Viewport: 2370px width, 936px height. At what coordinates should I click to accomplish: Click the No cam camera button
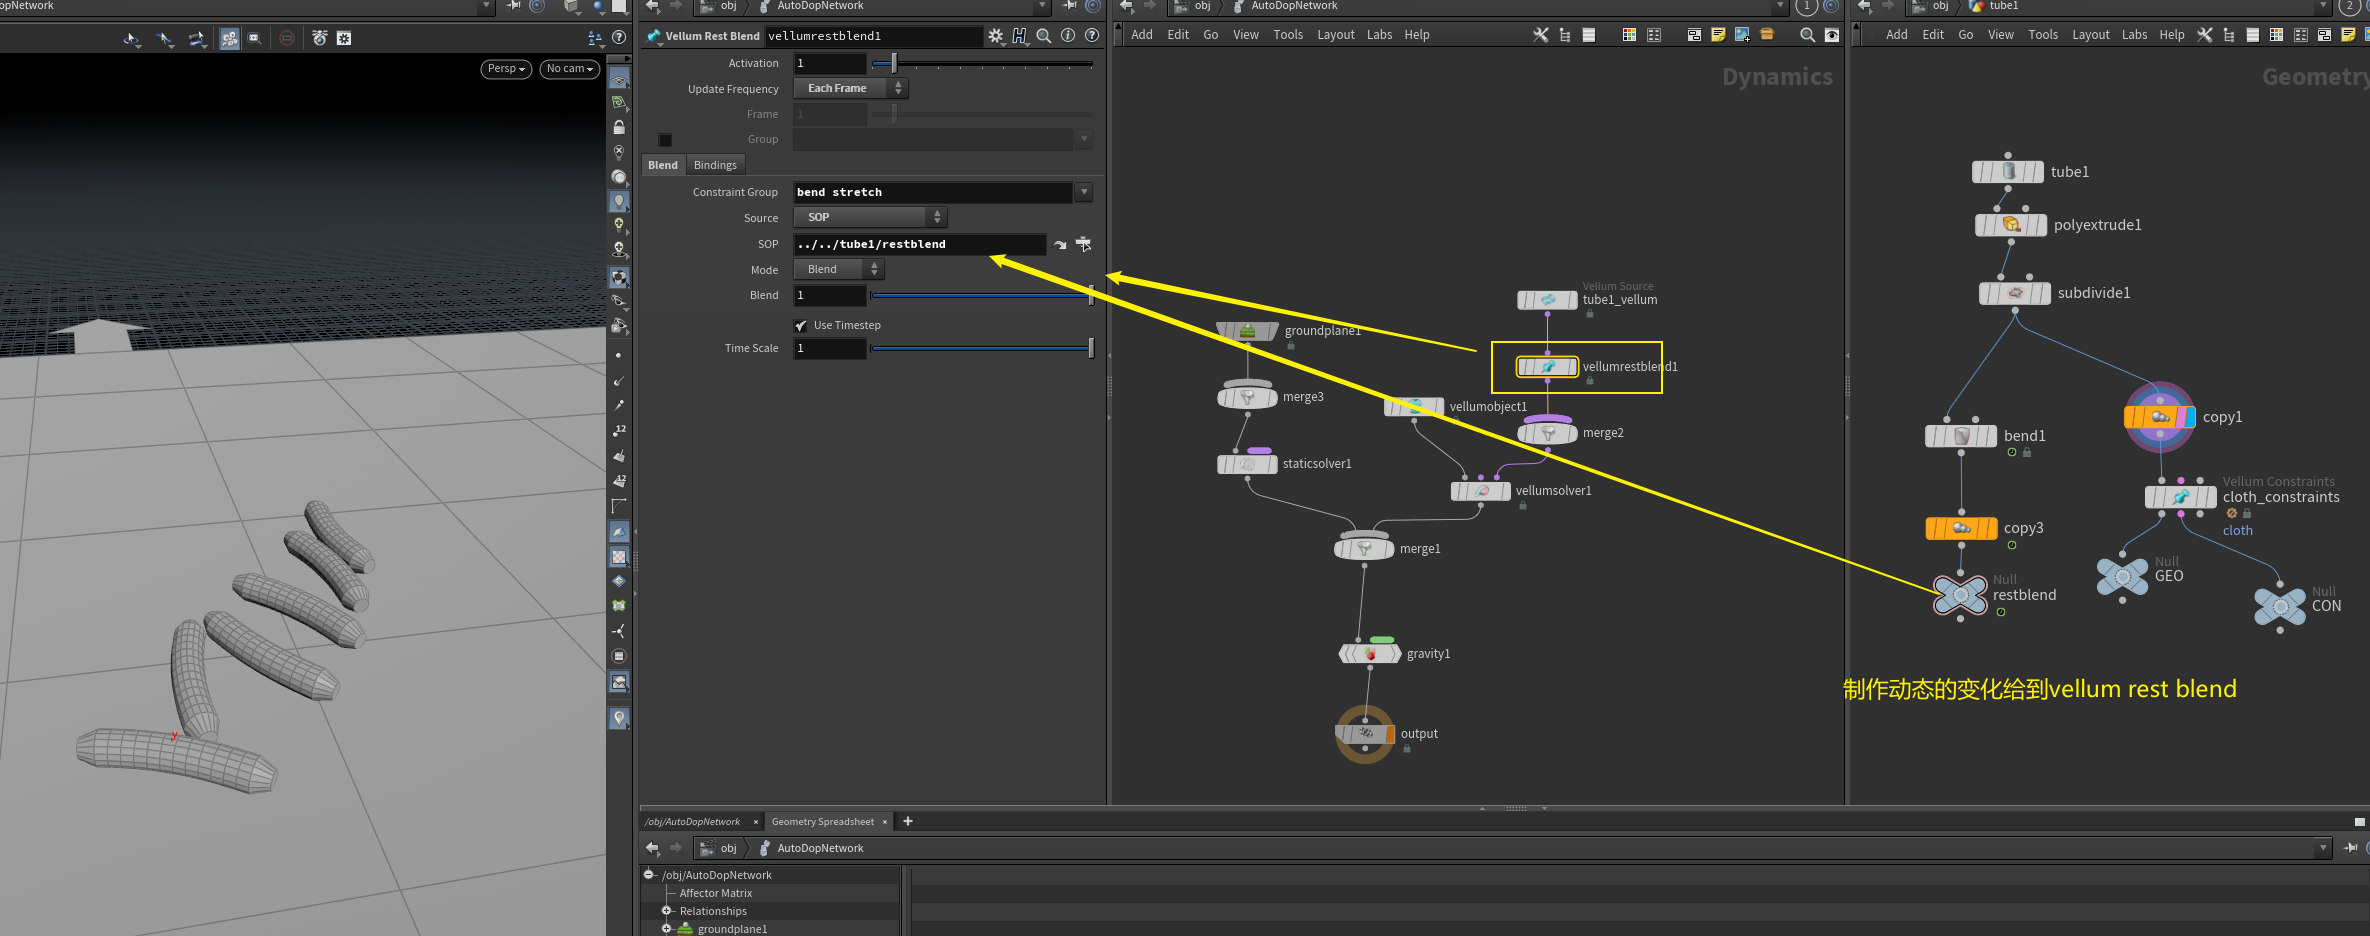(569, 69)
